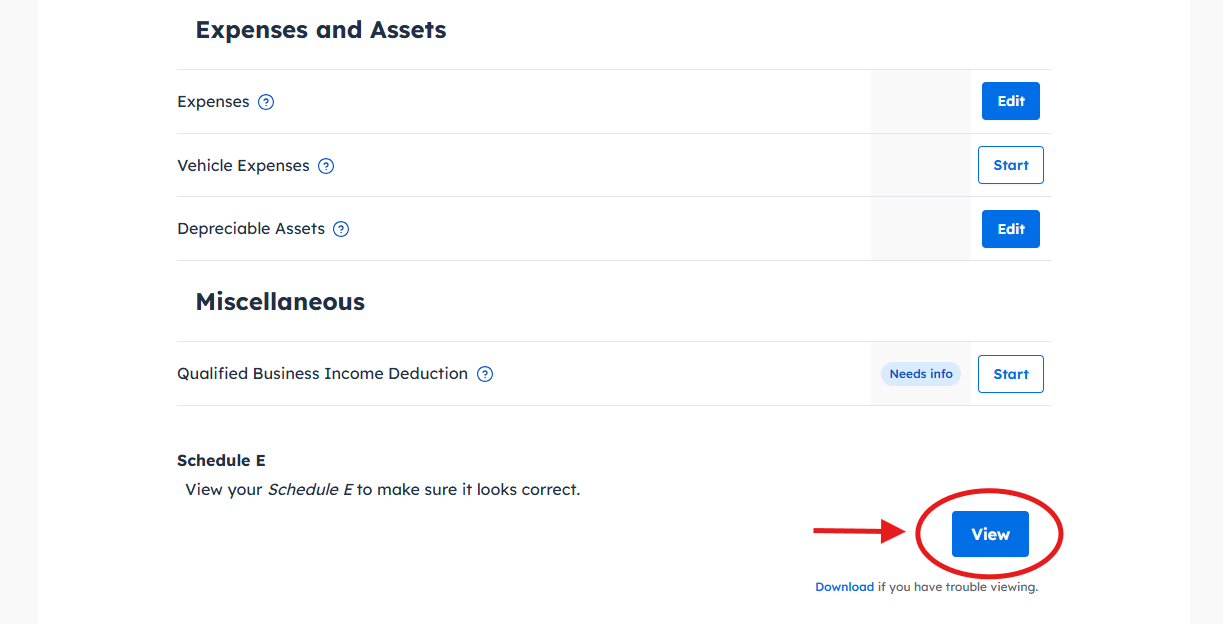Image resolution: width=1223 pixels, height=624 pixels.
Task: Select the Depreciable Assets row label
Action: coord(251,229)
